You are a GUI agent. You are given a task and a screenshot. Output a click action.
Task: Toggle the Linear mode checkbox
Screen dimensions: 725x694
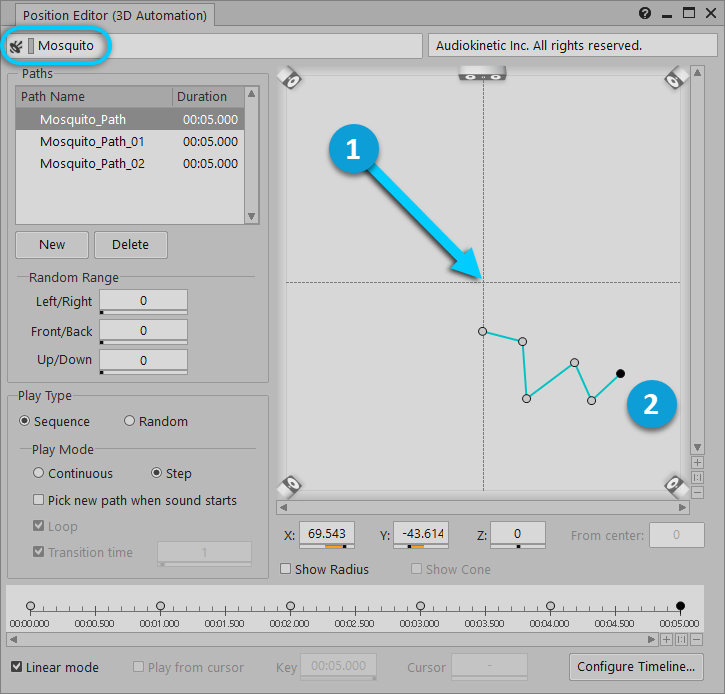17,667
